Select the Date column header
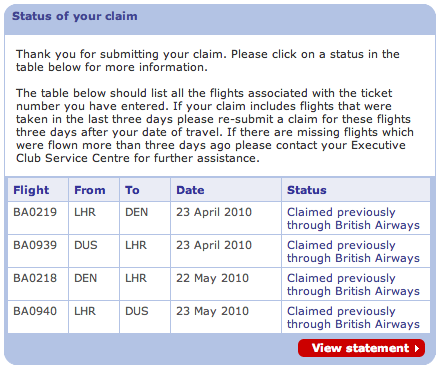Image resolution: width=439 pixels, height=369 pixels. [x=190, y=190]
